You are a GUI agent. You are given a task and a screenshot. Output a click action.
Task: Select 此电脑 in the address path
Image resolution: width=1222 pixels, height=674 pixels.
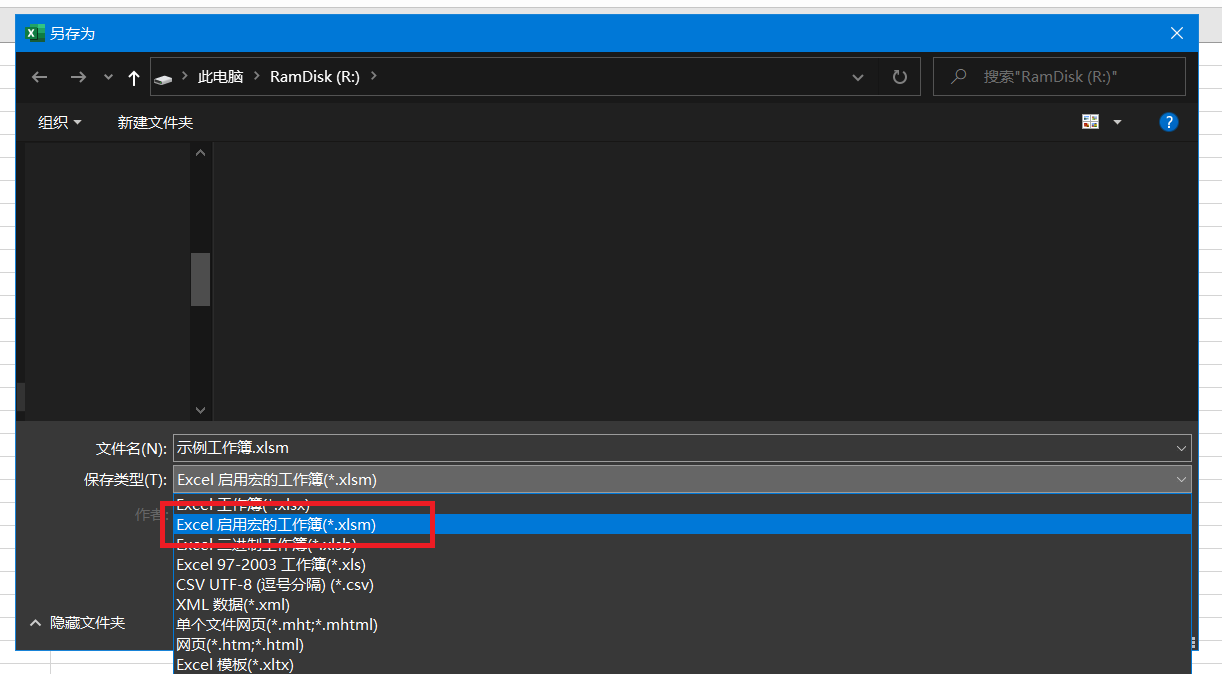(220, 77)
